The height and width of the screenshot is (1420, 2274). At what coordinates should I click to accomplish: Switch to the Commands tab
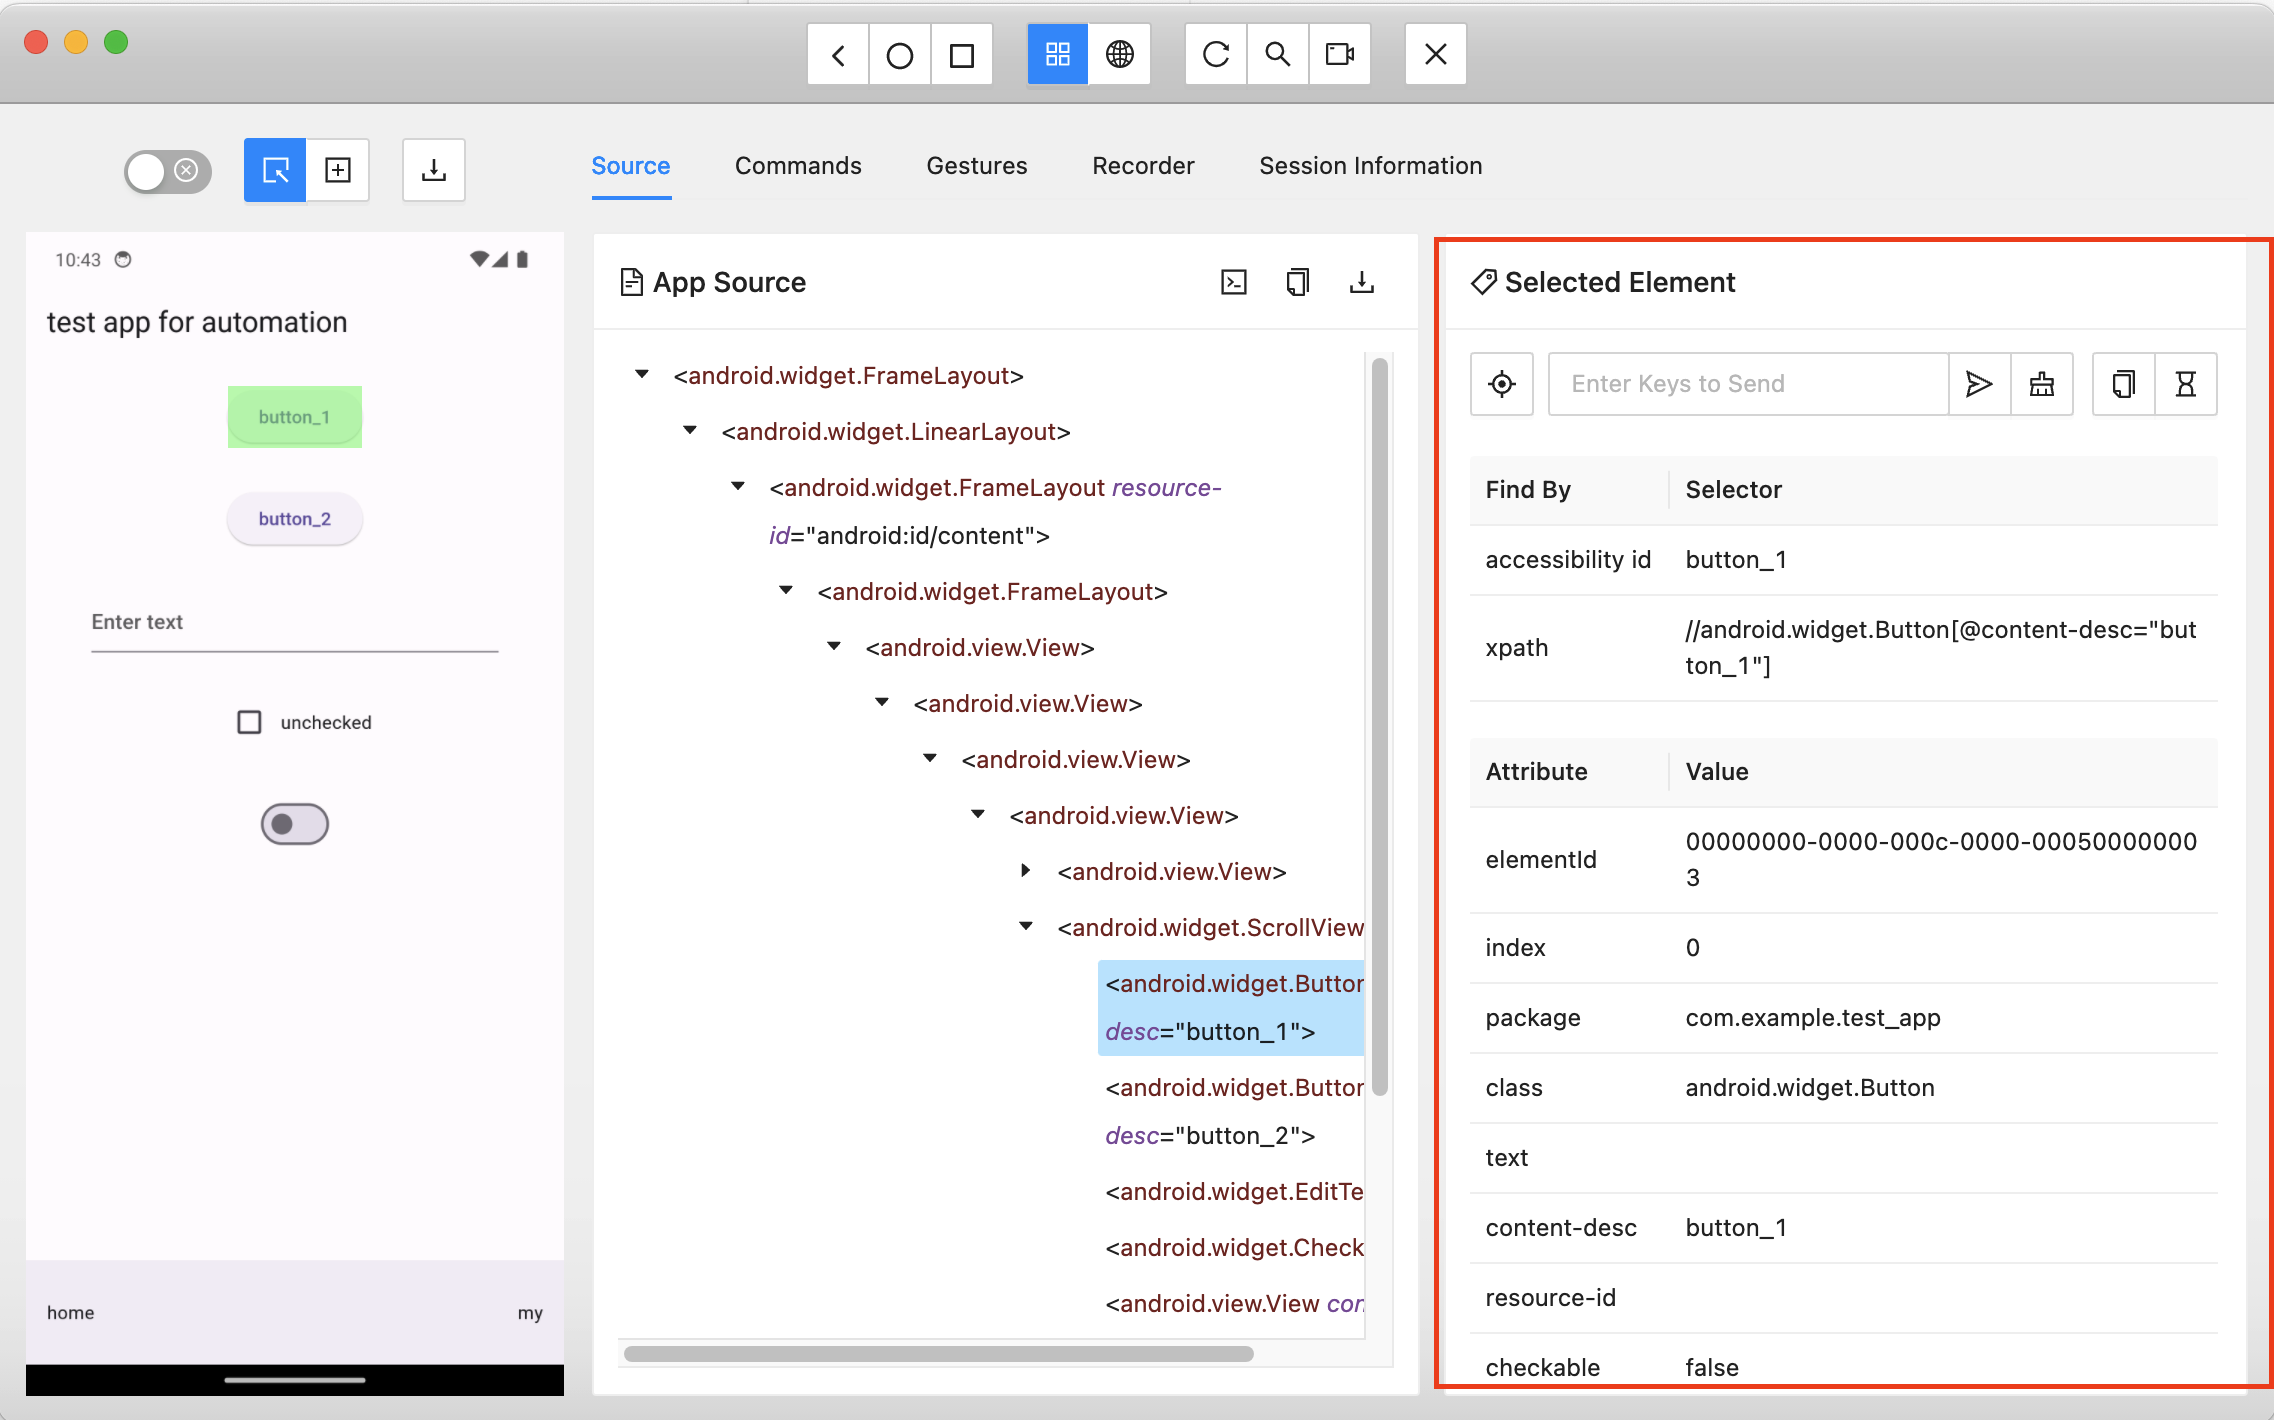coord(797,166)
